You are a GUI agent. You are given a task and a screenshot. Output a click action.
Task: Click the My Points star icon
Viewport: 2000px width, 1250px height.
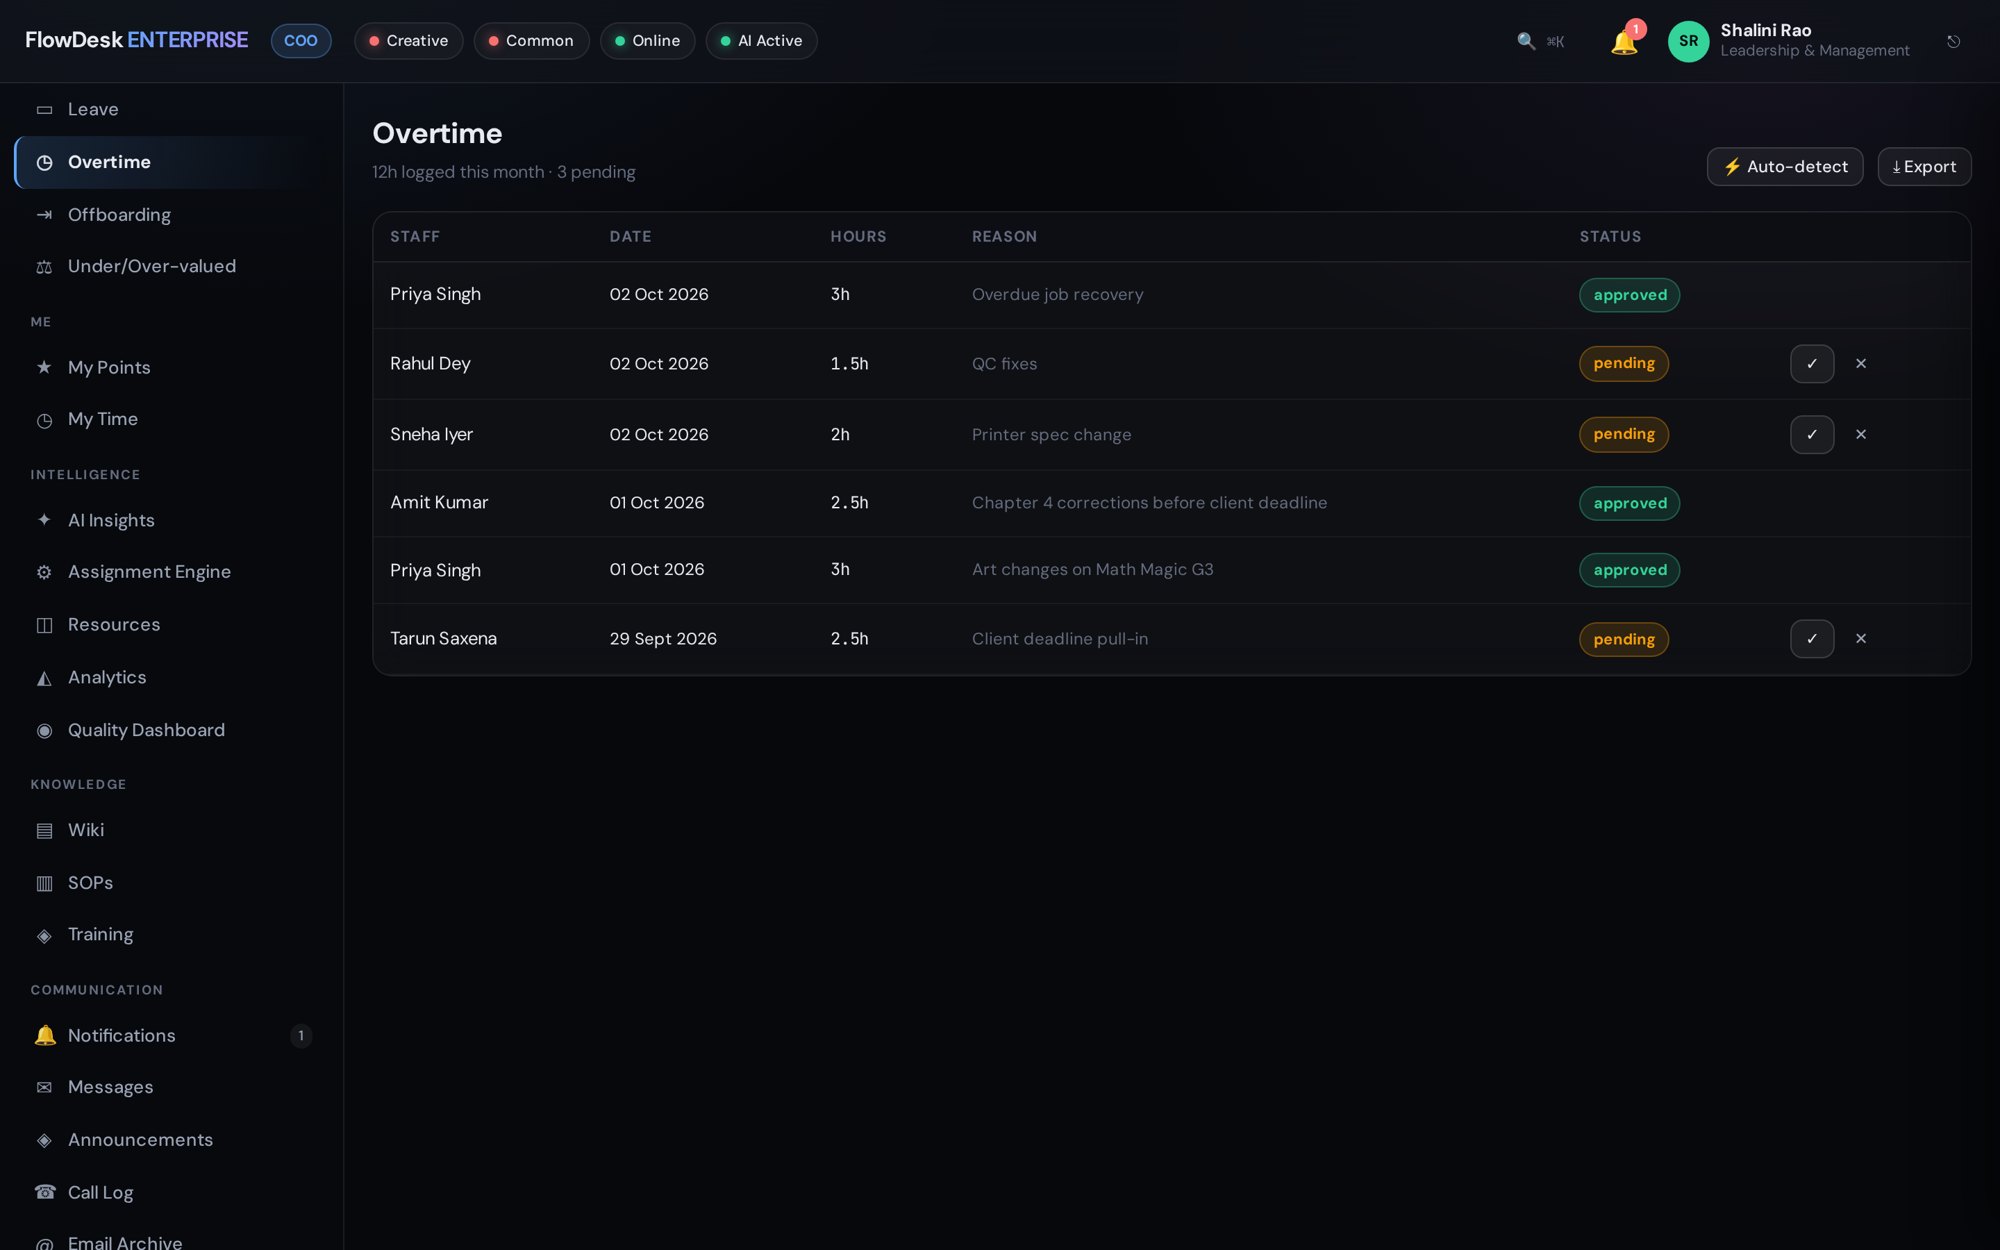click(x=44, y=368)
